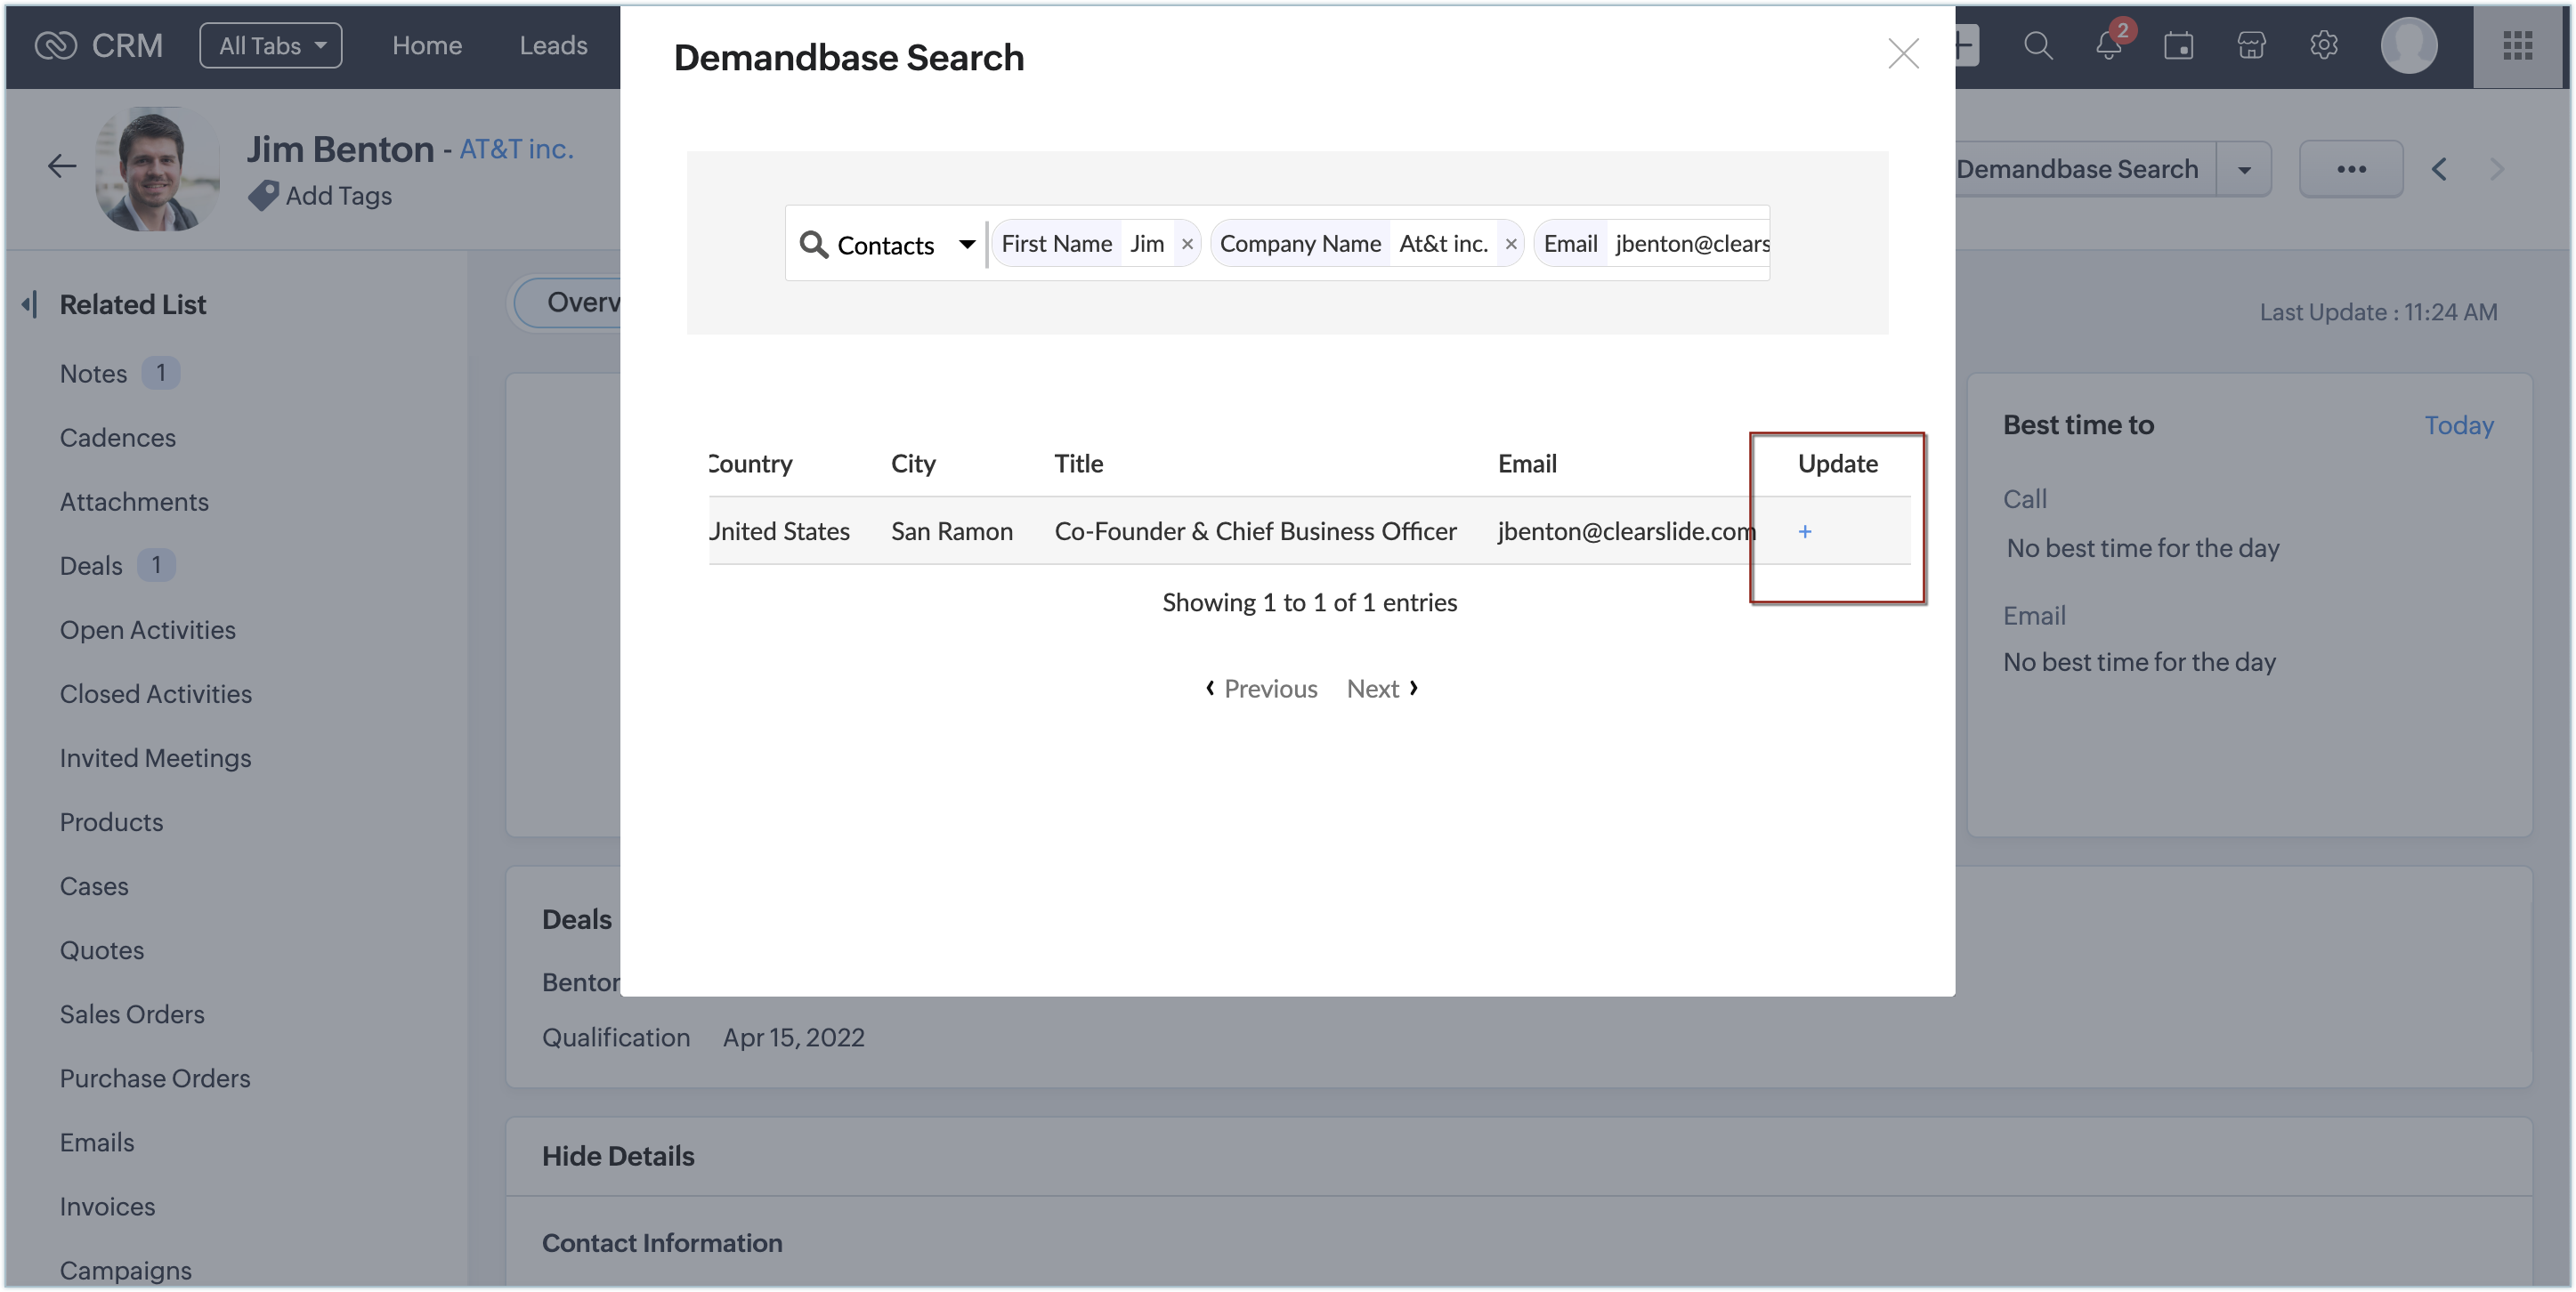Open the notifications bell icon

click(x=2108, y=46)
